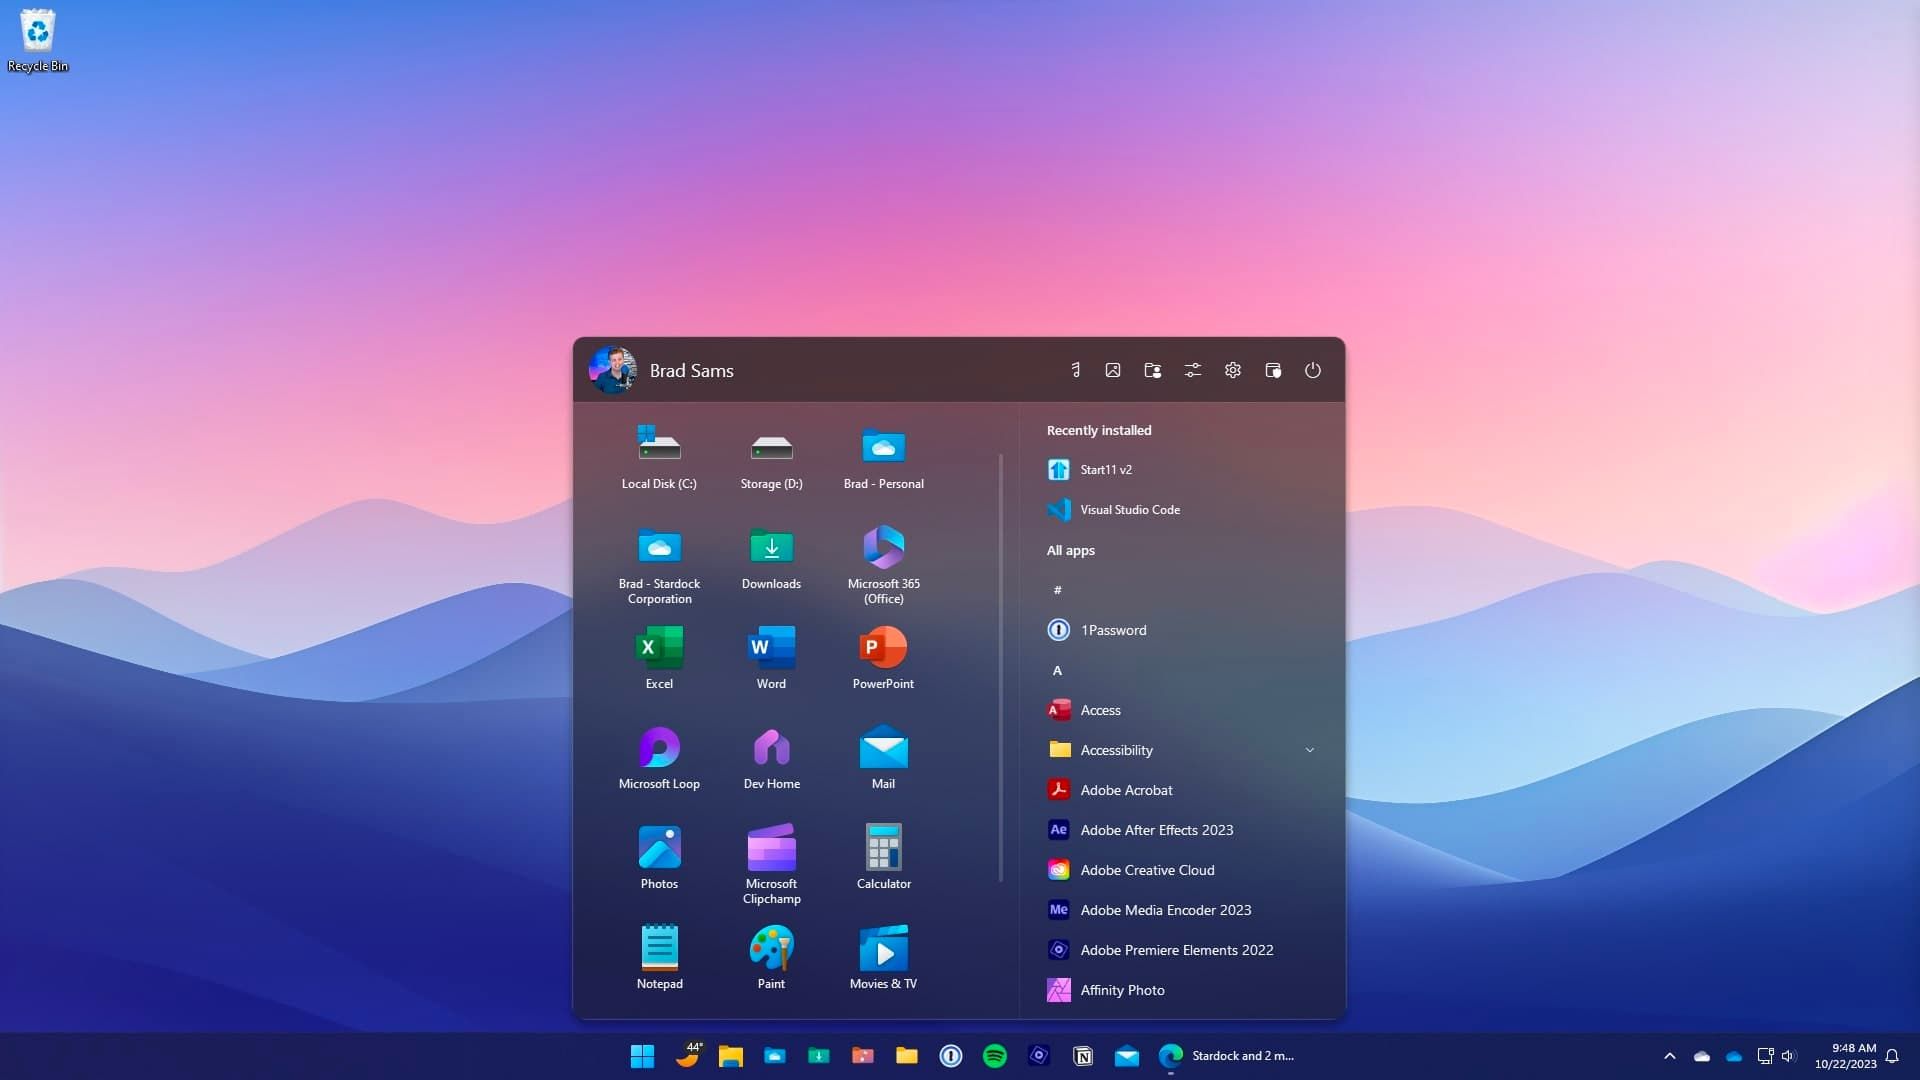The width and height of the screenshot is (1920, 1080).
Task: Open the clock and date flyout
Action: [x=1845, y=1056]
